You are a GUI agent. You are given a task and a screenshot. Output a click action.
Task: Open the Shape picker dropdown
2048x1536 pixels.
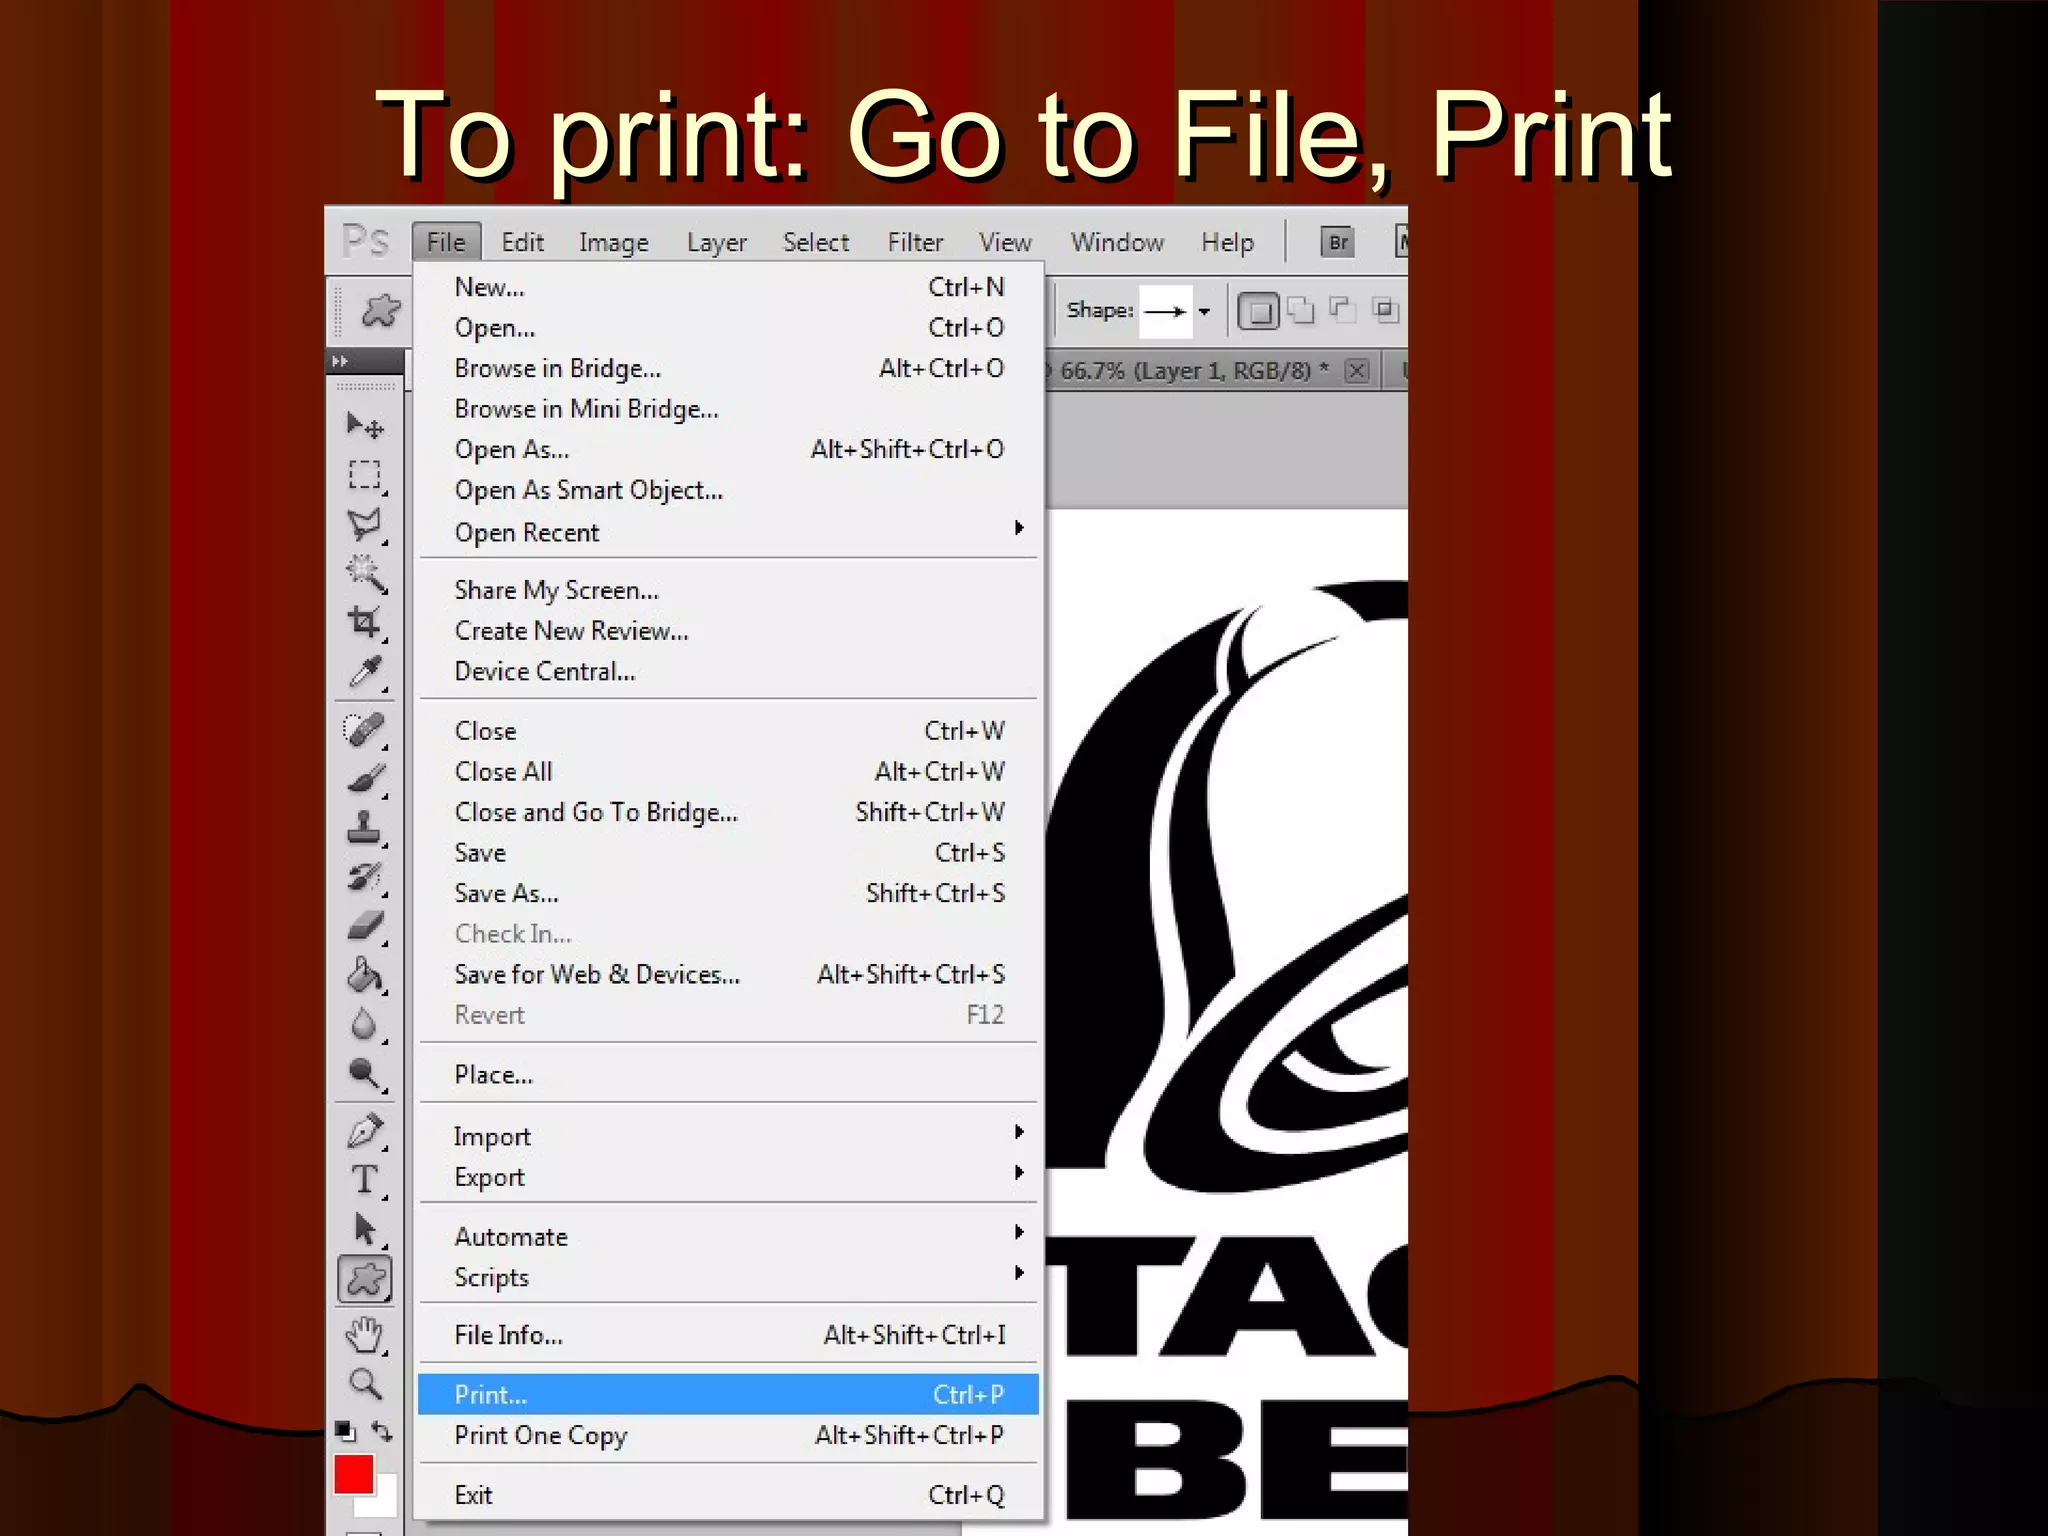tap(1205, 312)
